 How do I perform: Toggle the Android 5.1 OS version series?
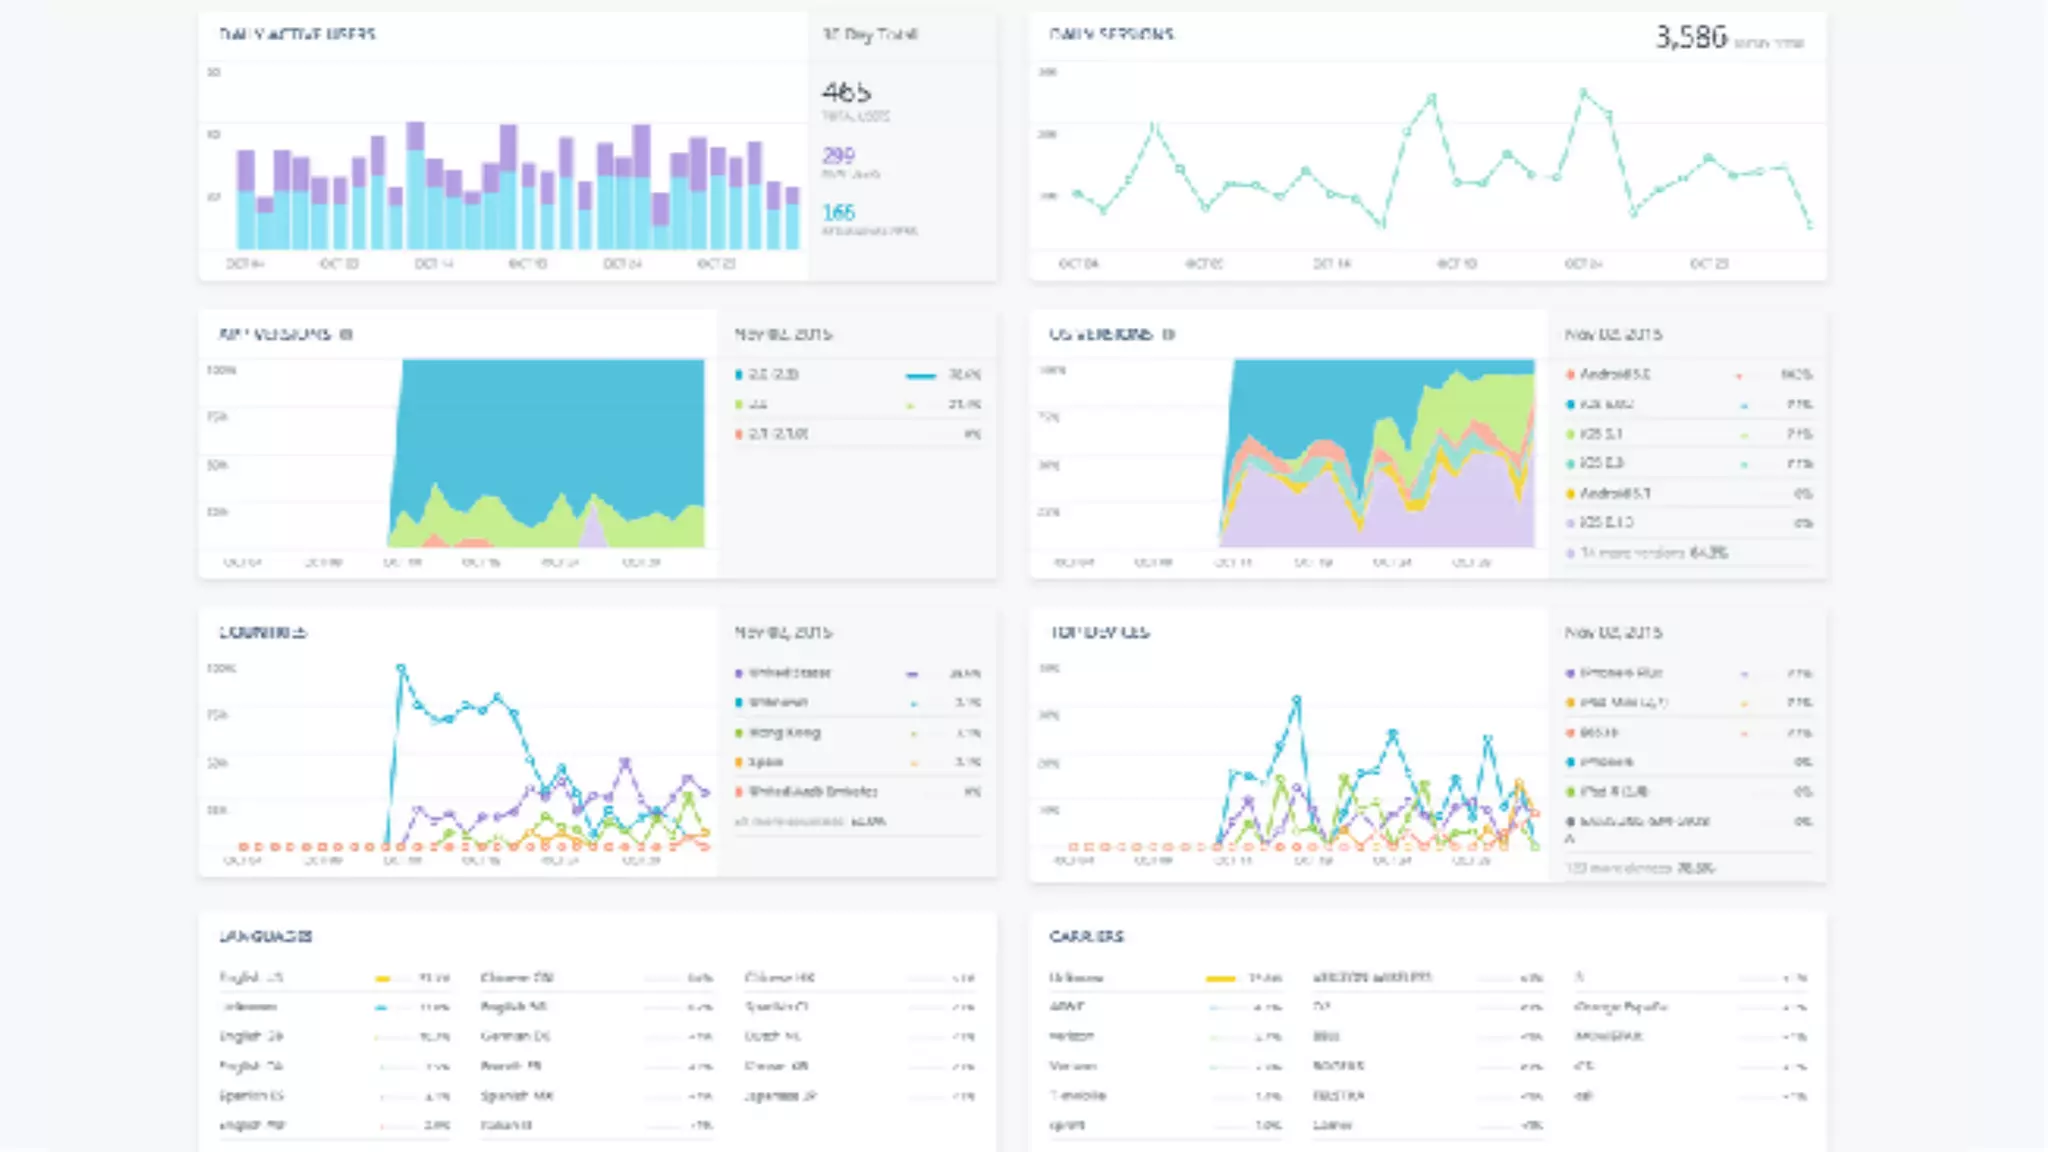1614,493
